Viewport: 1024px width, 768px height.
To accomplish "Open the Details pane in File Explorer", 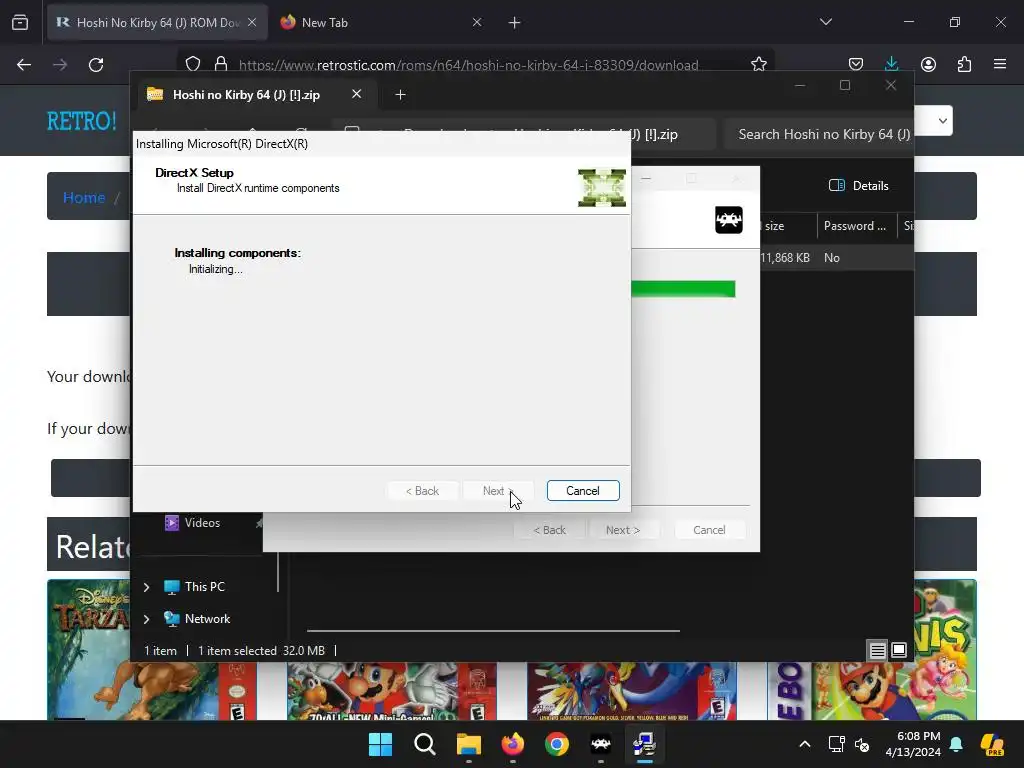I will pos(858,185).
